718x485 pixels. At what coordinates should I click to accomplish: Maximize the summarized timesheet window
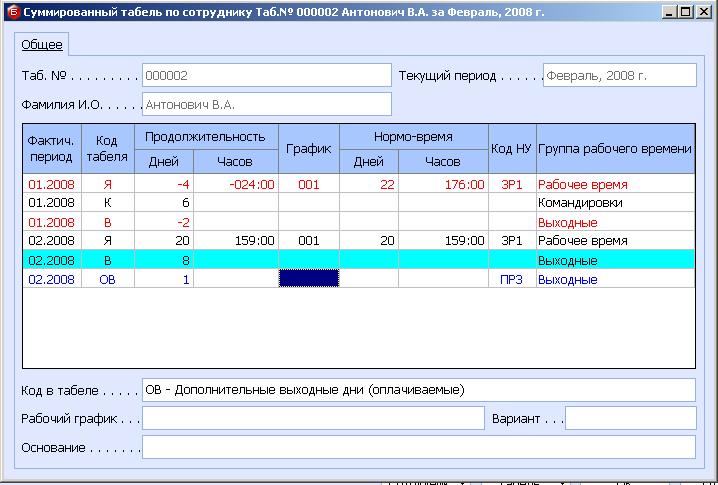[x=684, y=12]
